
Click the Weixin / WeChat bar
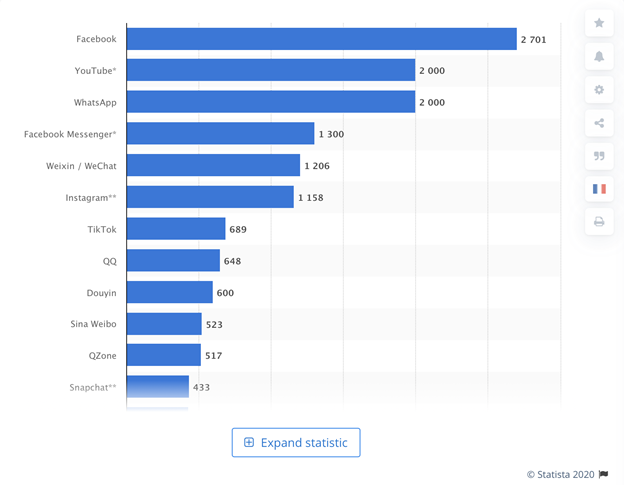(x=213, y=165)
